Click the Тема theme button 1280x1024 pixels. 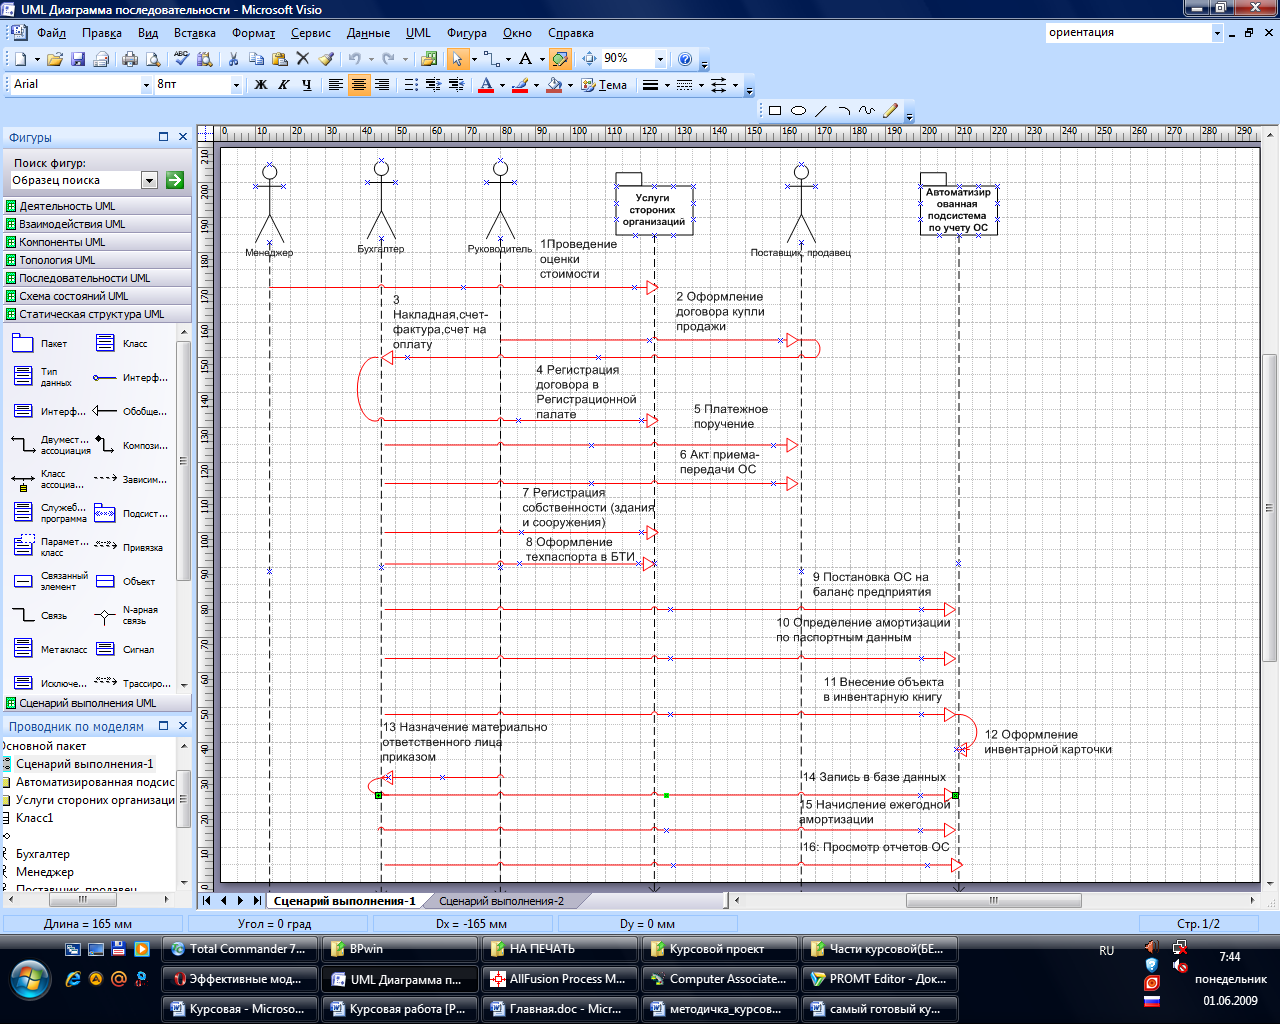605,85
